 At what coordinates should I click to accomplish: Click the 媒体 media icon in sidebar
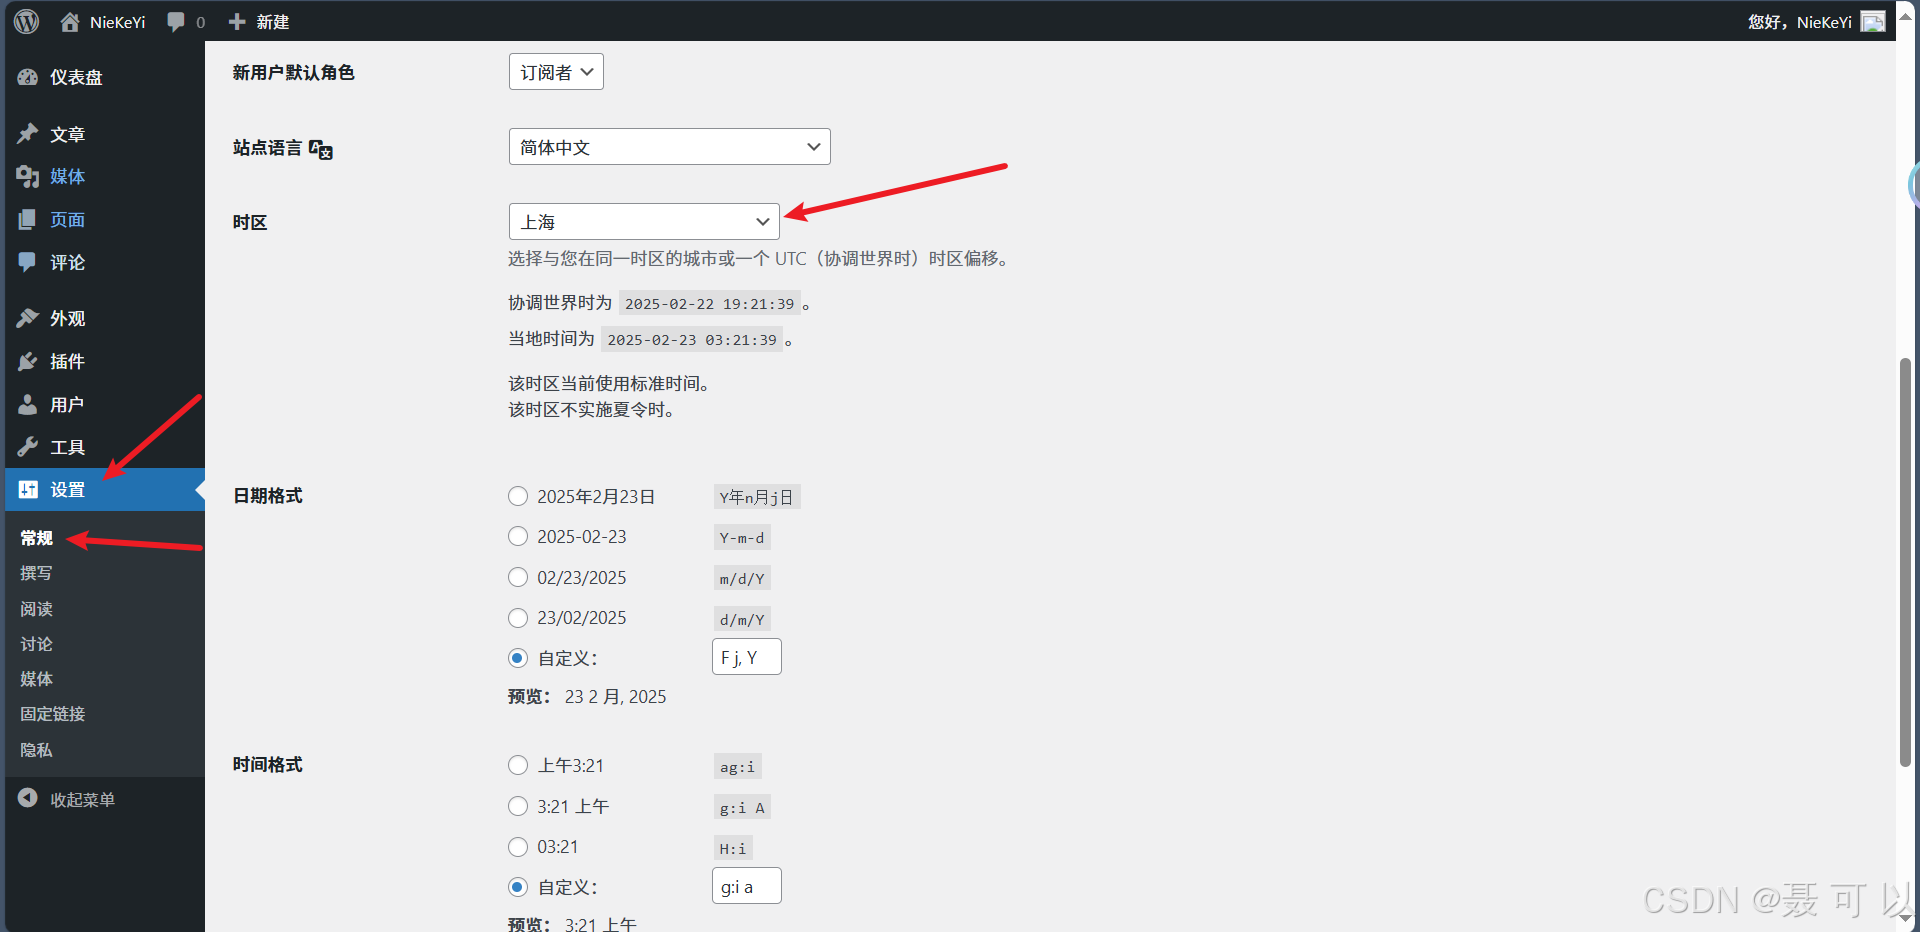[28, 177]
